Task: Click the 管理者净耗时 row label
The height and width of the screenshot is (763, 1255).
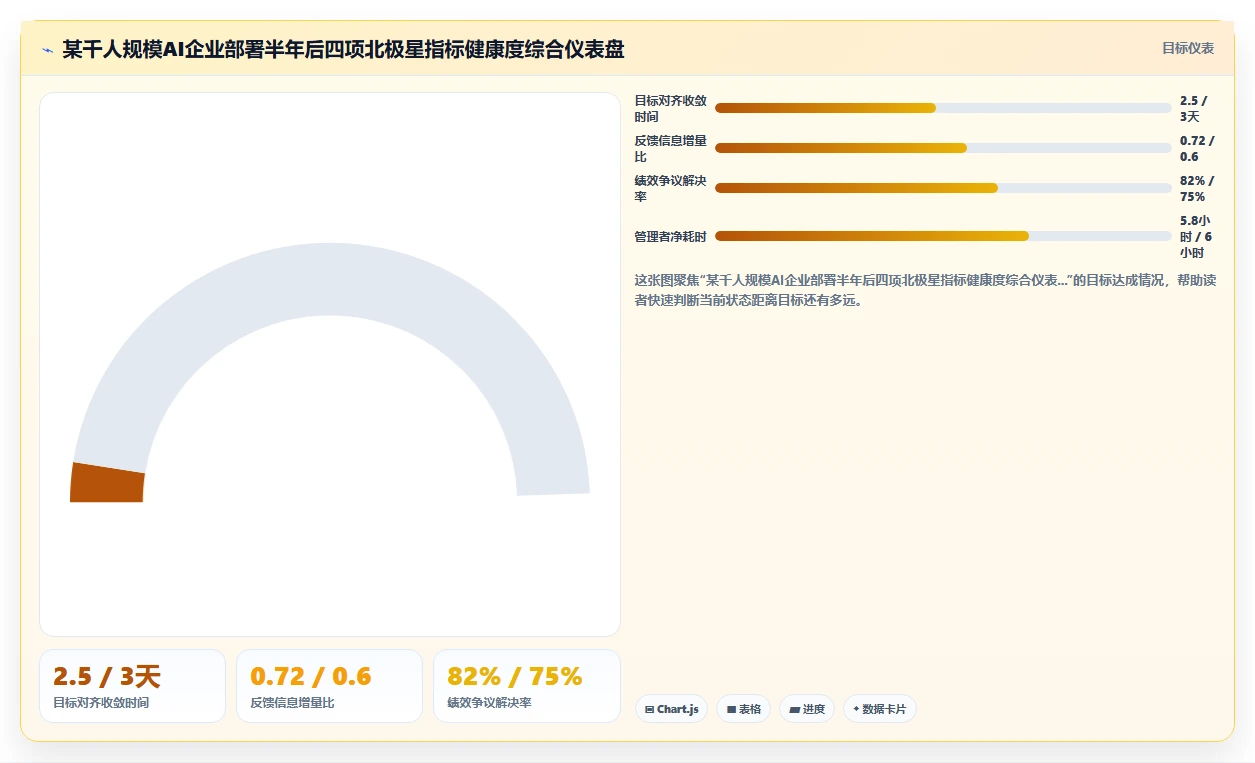Action: [670, 236]
